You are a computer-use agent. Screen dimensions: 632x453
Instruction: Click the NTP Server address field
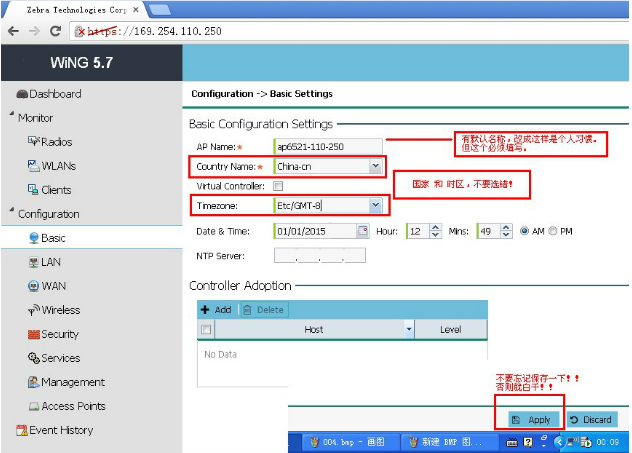(x=320, y=255)
